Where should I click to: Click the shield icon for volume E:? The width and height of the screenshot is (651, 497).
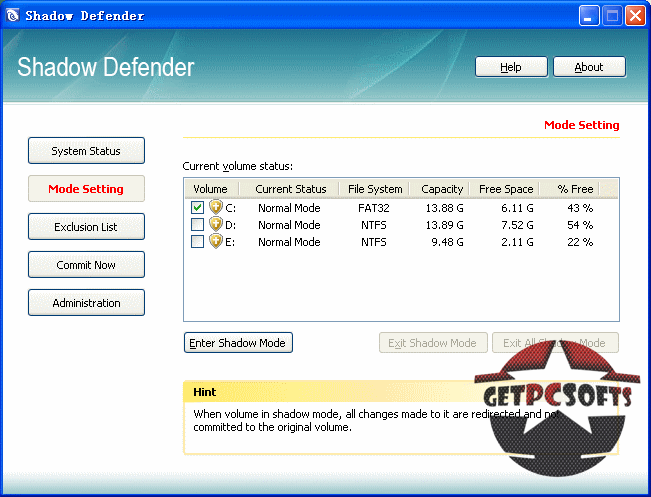point(216,241)
